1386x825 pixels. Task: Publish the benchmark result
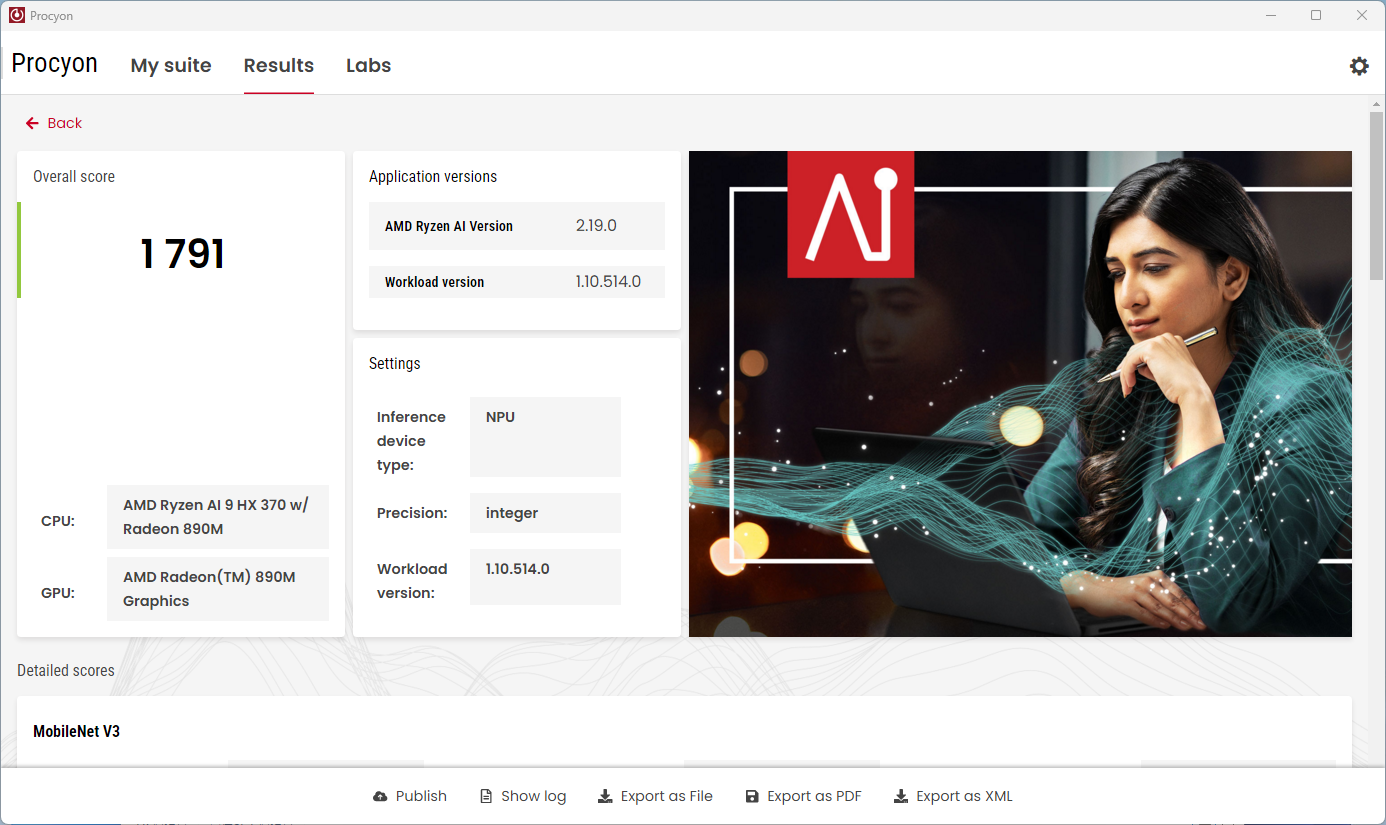[410, 797]
